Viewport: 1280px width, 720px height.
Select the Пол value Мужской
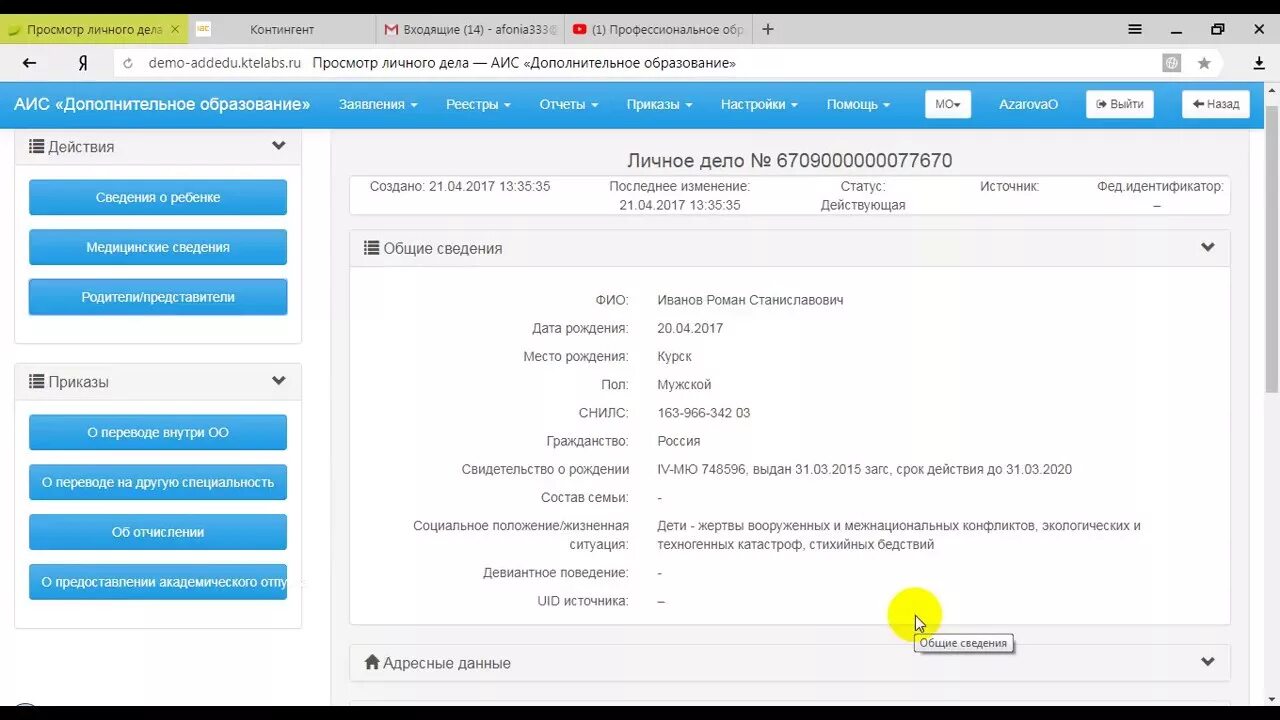click(684, 385)
